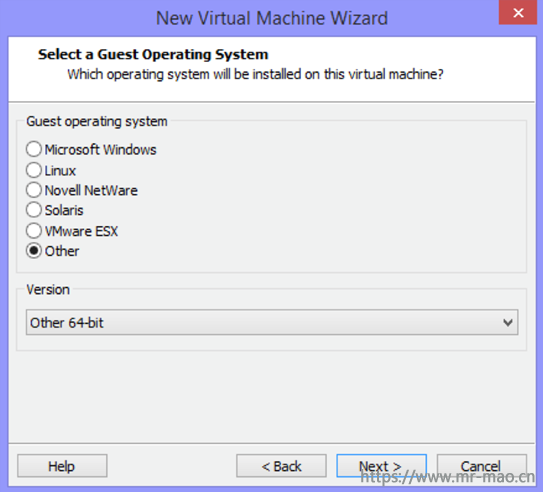Viewport: 543px width, 492px height.
Task: Click the Help button
Action: pyautogui.click(x=62, y=466)
